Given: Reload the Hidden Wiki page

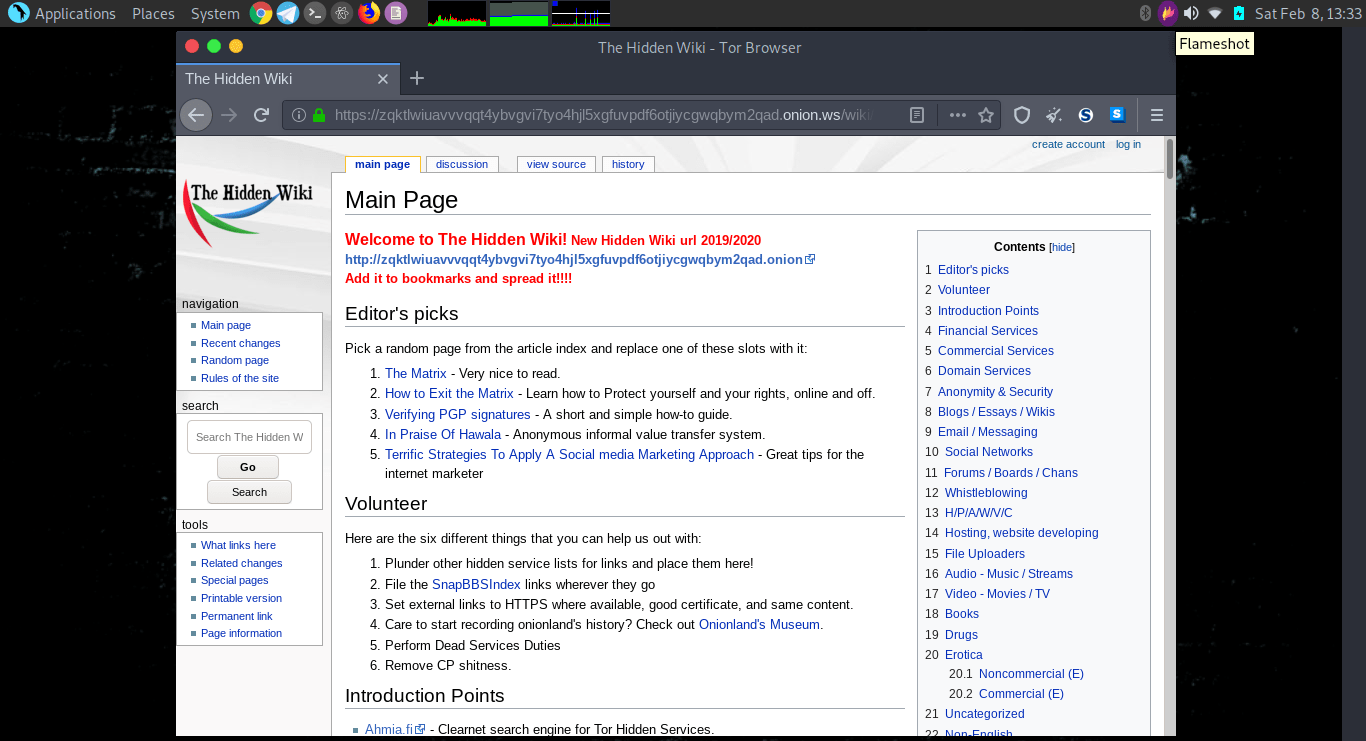Looking at the screenshot, I should pyautogui.click(x=261, y=115).
